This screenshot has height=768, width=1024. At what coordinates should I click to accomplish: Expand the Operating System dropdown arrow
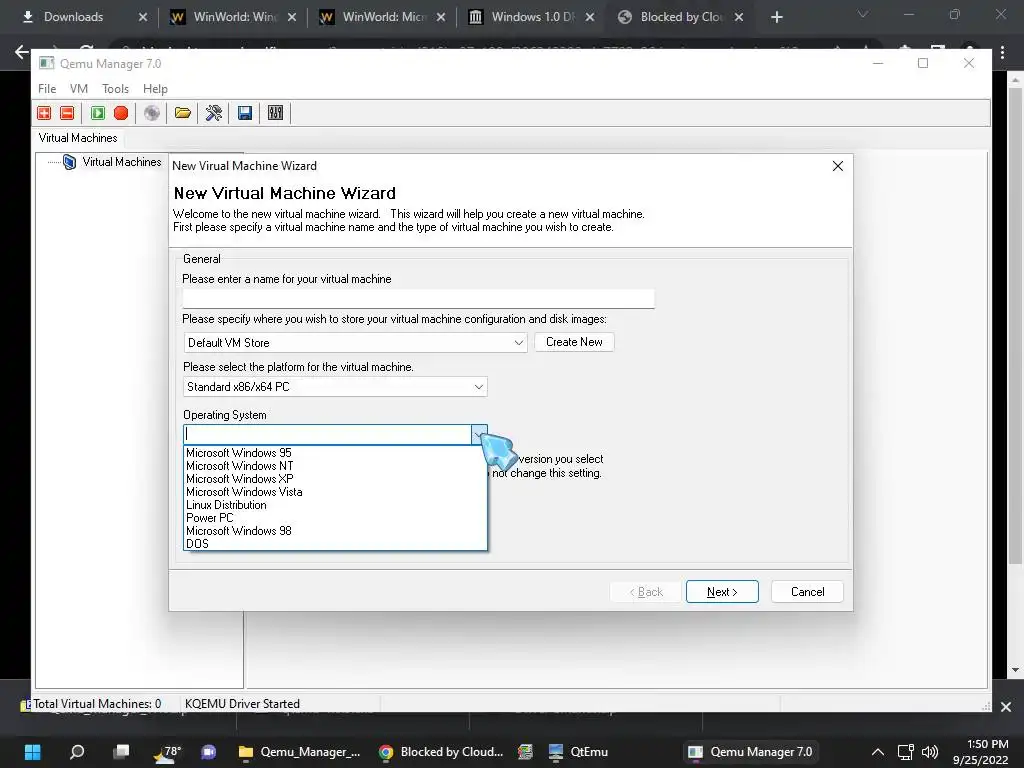479,434
